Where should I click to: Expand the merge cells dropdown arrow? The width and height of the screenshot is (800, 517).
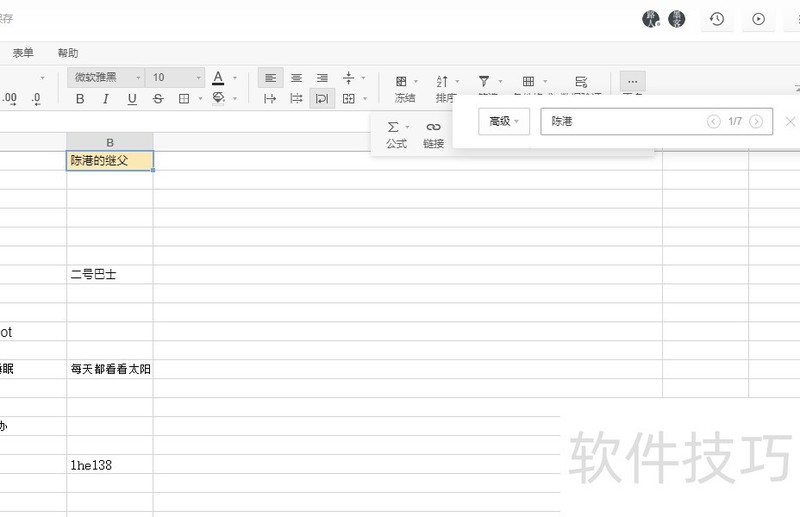tap(365, 99)
